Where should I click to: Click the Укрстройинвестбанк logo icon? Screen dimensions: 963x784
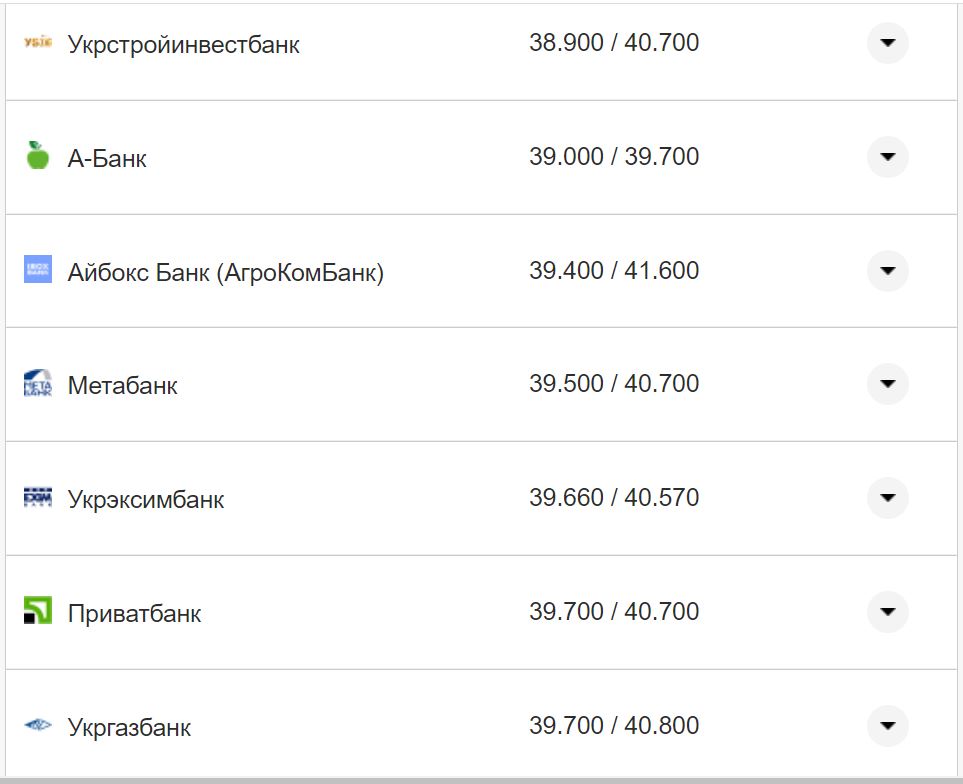point(37,42)
